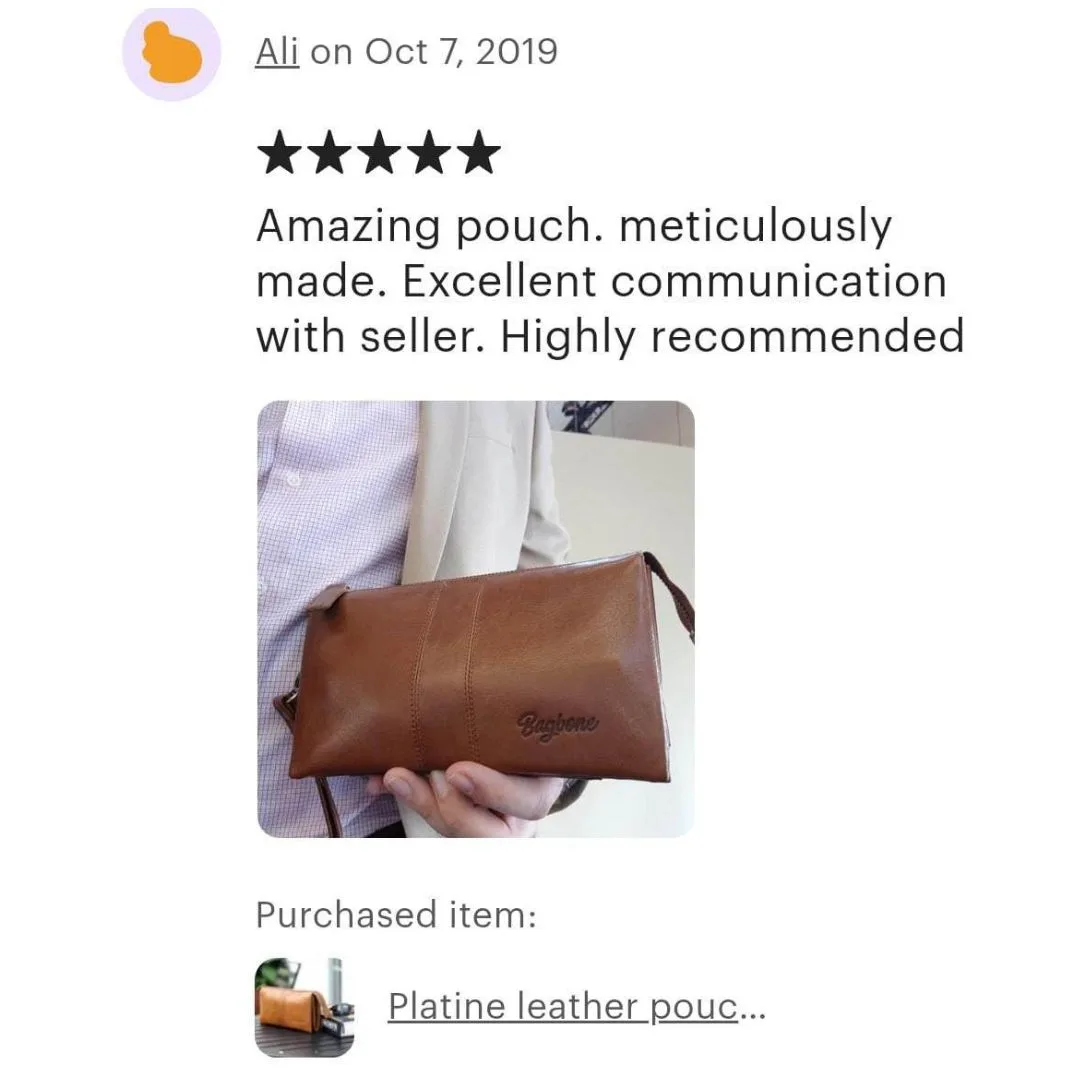The width and height of the screenshot is (1080, 1080).
Task: Select the second rating star
Action: (329, 152)
